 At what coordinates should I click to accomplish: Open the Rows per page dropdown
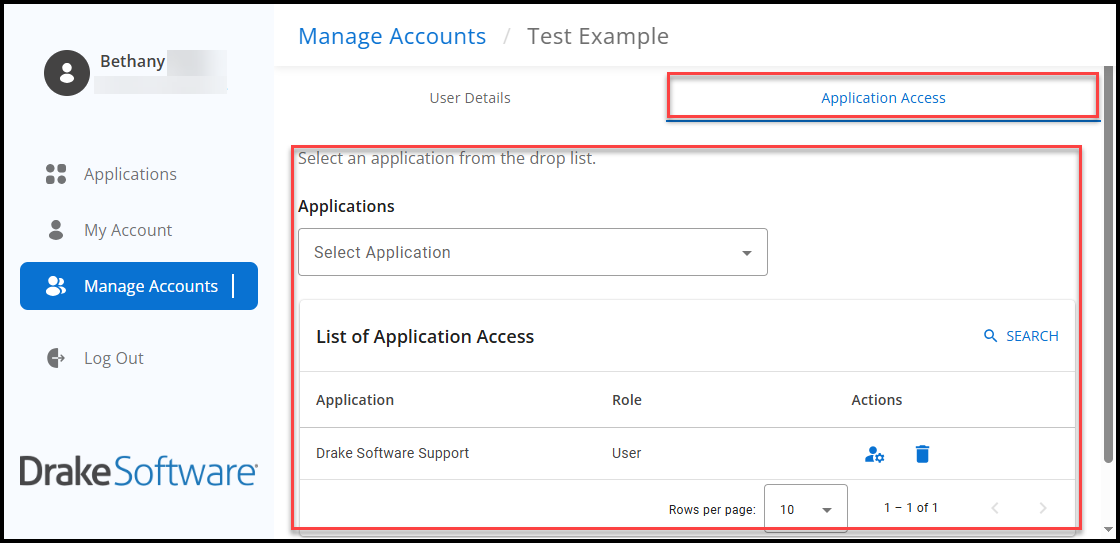[x=806, y=509]
